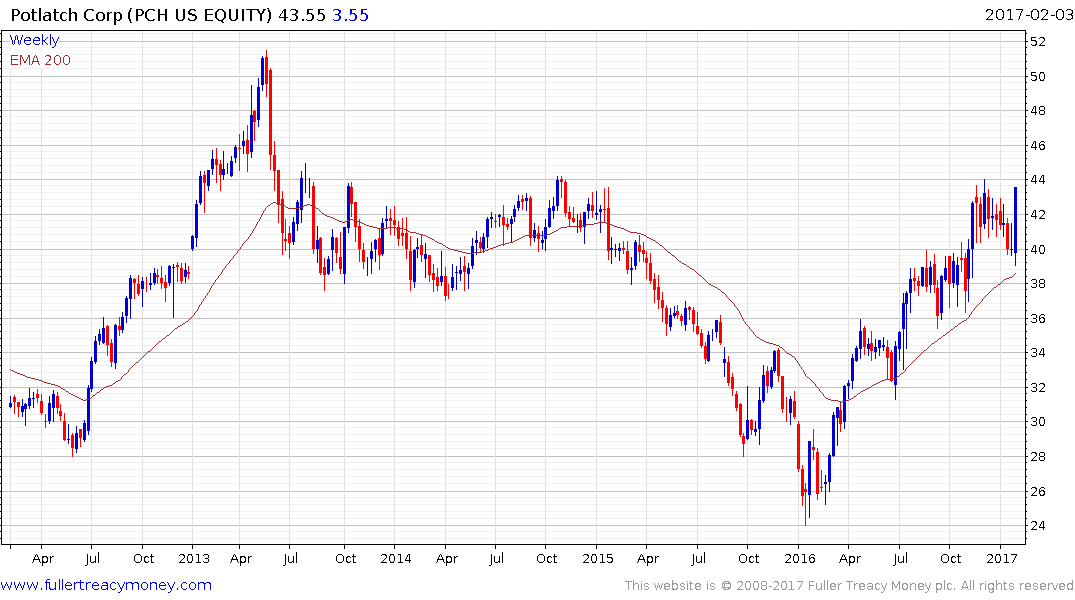This screenshot has height=600, width=1075.
Task: Click the 2016 time axis label
Action: [800, 559]
